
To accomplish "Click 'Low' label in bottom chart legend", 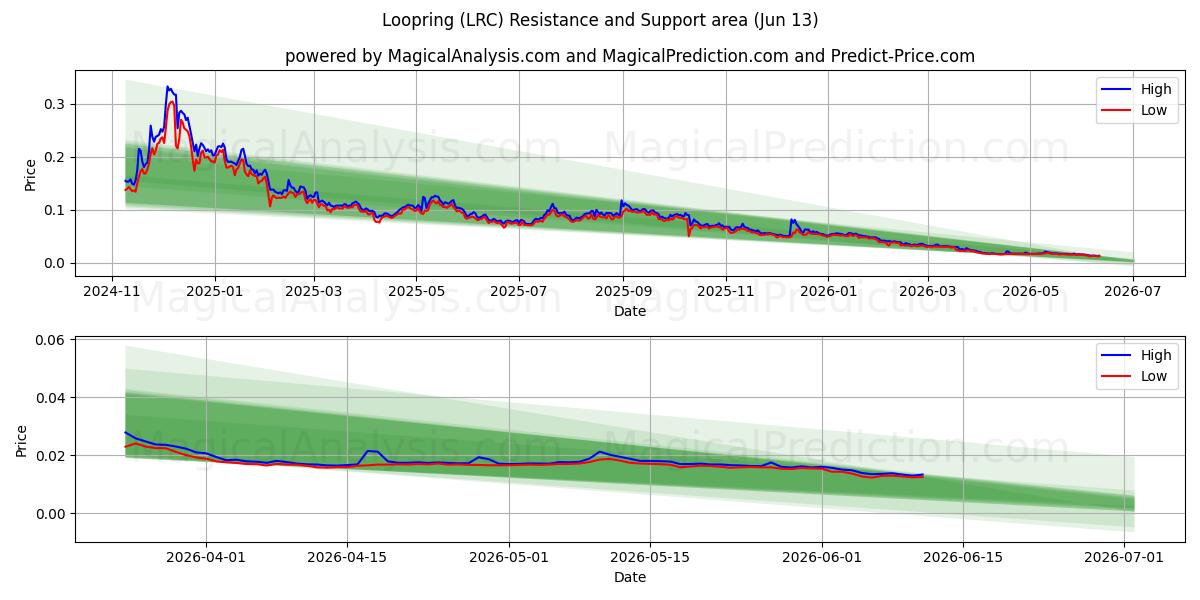I will click(x=1154, y=376).
